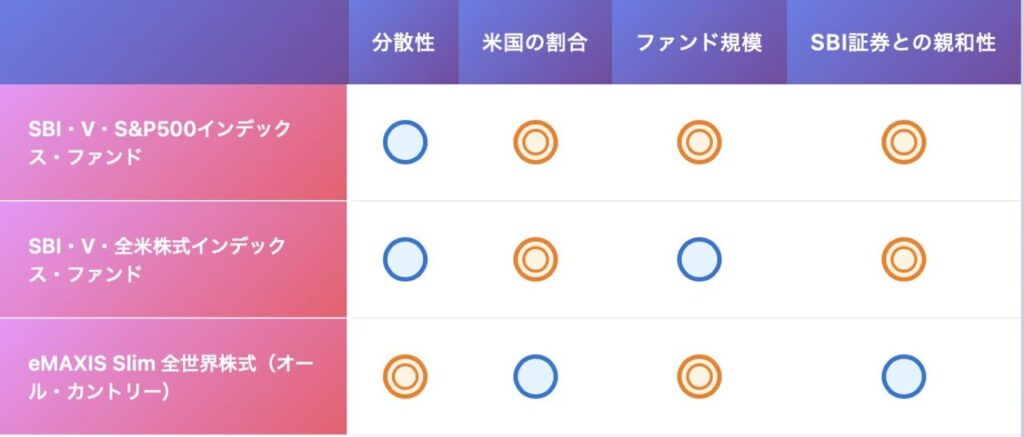This screenshot has width=1024, height=437.
Task: Click the double circle for eMAXIS Slim ファンド規模
Action: click(x=699, y=377)
